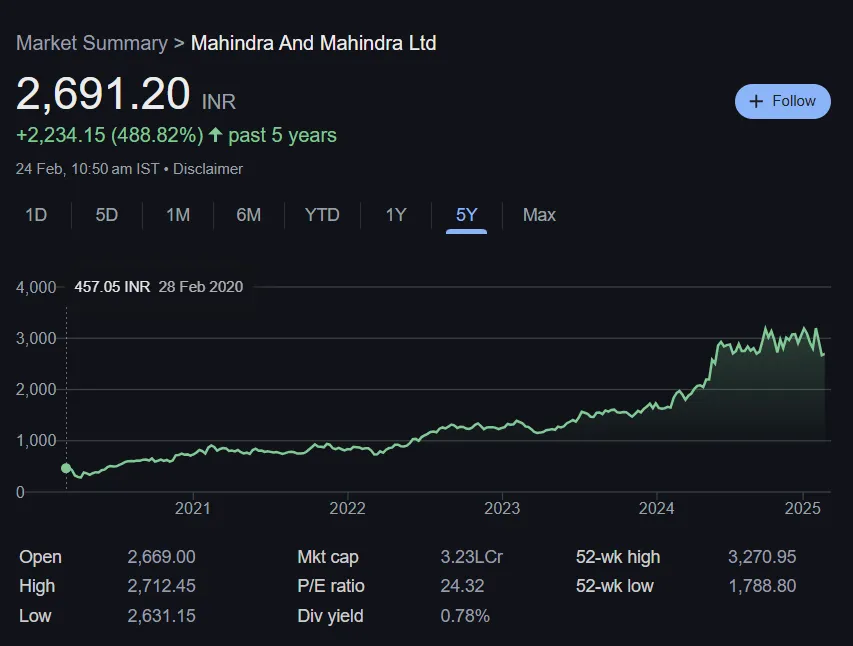Screen dimensions: 853x646
Task: Click the Div yield value 0.78%
Action: 465,616
